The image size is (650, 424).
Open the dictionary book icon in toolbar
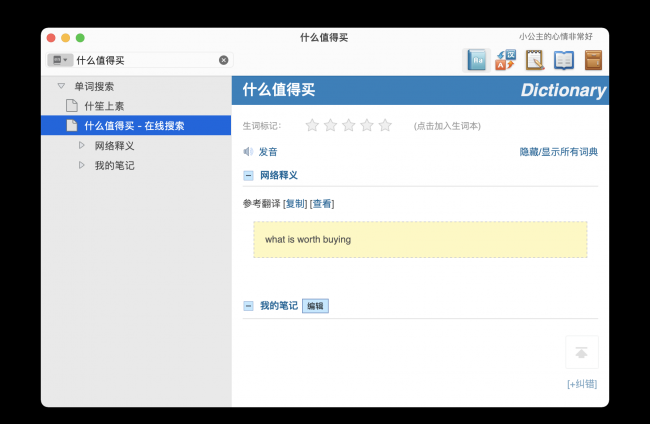pos(476,61)
